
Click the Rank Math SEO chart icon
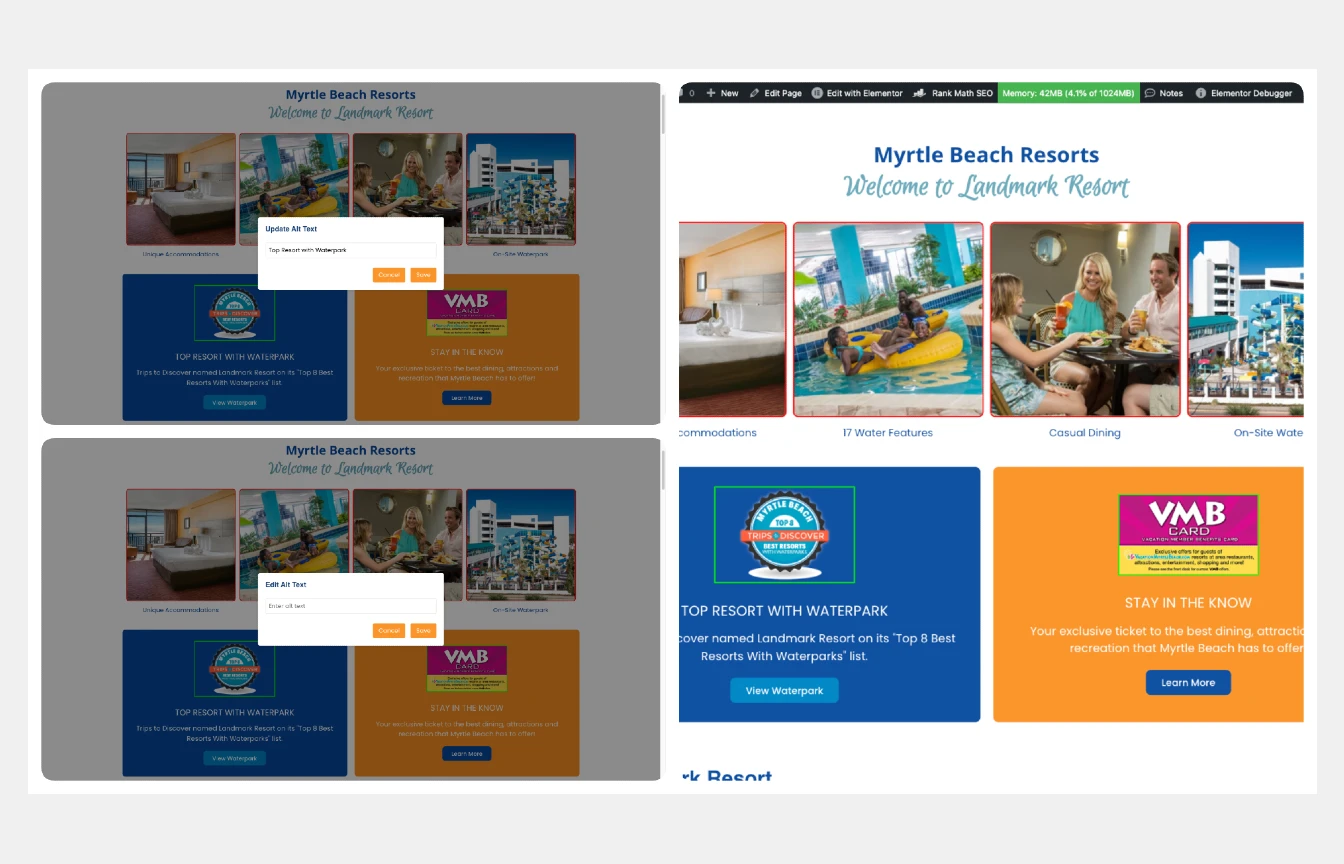pyautogui.click(x=919, y=93)
